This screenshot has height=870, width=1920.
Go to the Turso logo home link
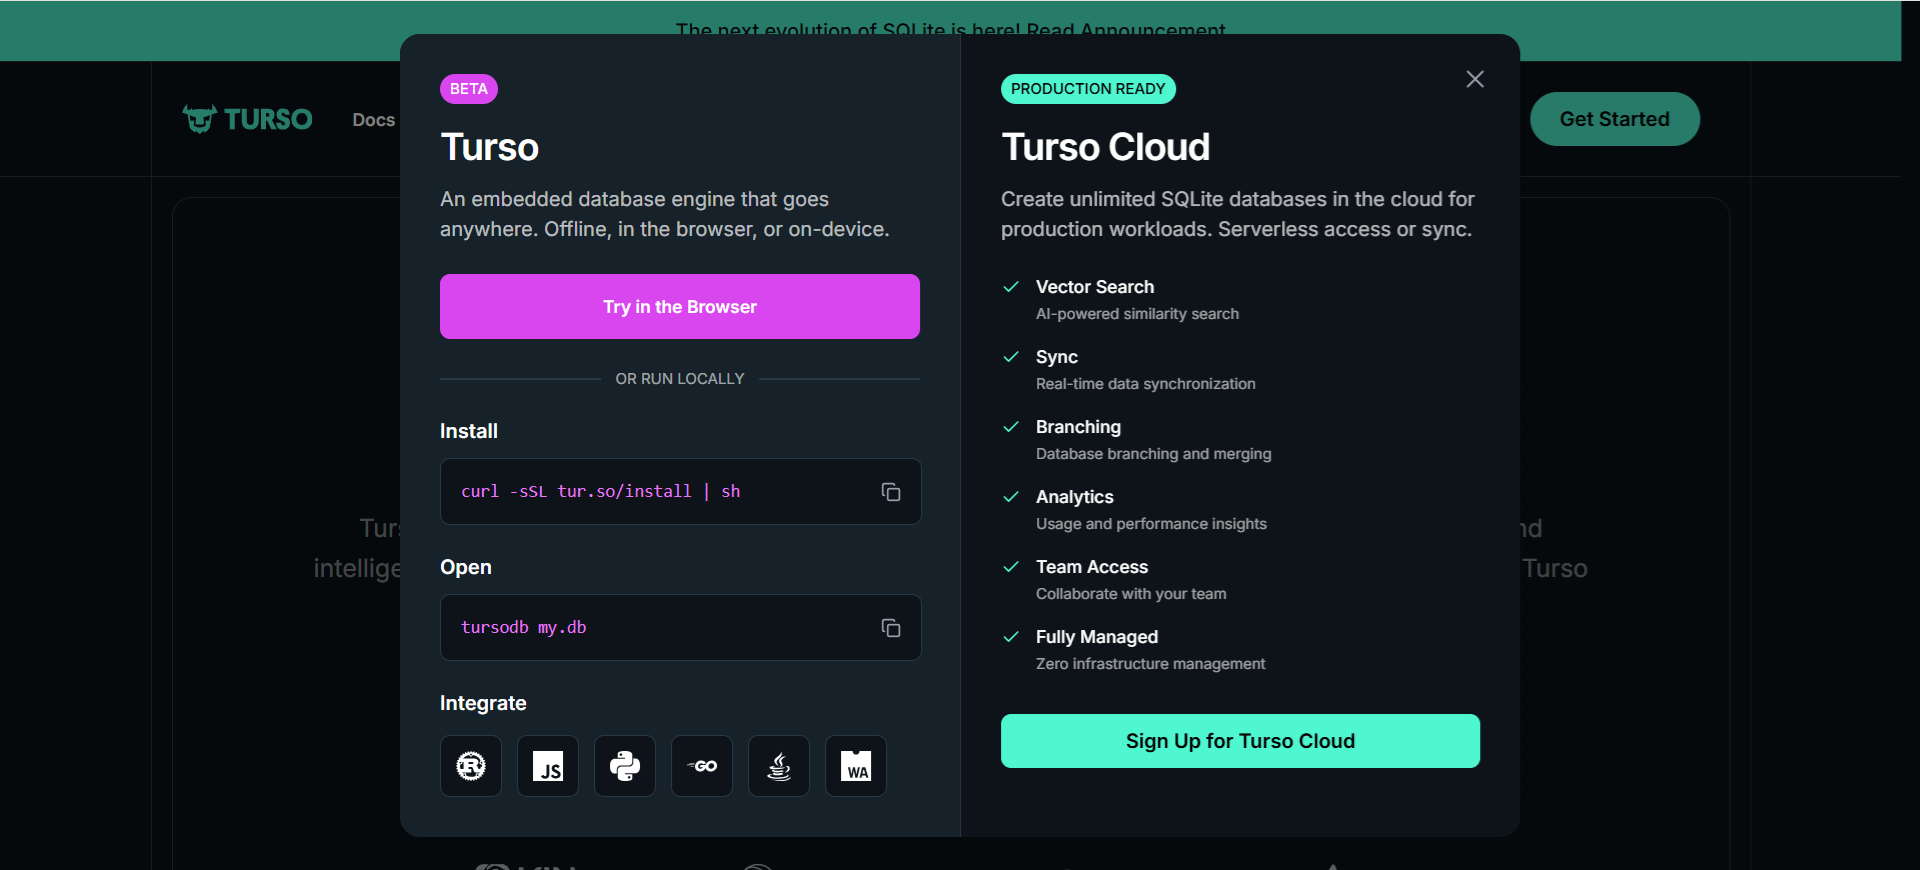[248, 119]
